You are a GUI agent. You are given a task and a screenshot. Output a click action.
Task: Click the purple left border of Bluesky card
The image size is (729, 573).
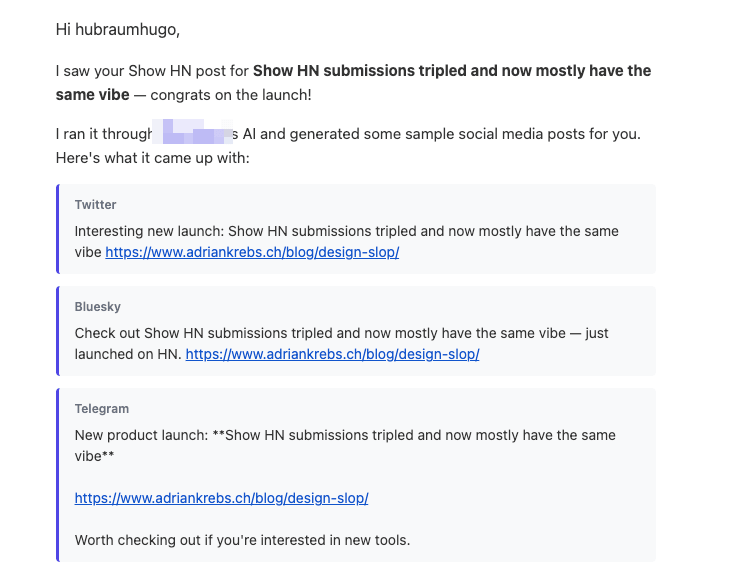point(58,331)
